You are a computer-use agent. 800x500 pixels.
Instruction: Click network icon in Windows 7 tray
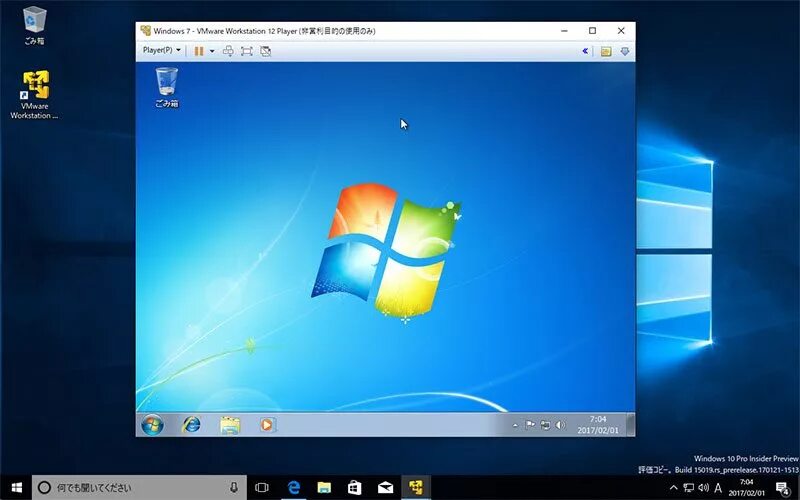click(545, 425)
